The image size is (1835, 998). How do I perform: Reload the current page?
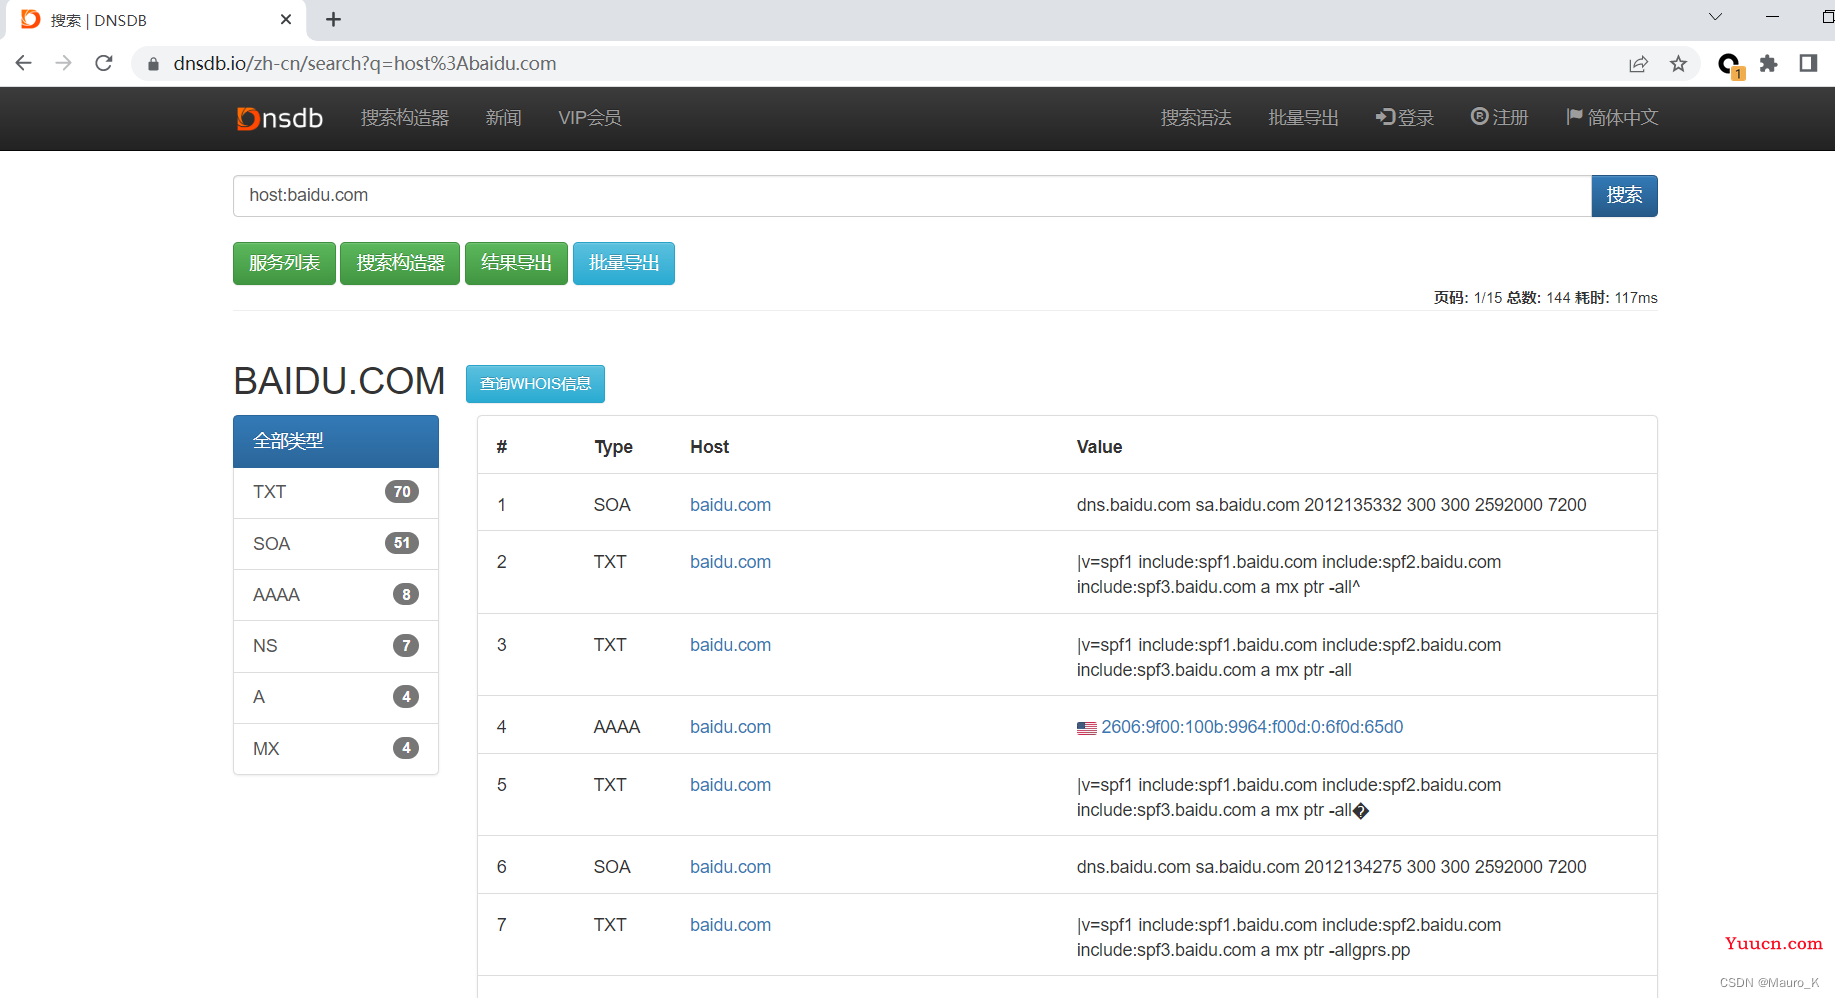click(x=104, y=63)
